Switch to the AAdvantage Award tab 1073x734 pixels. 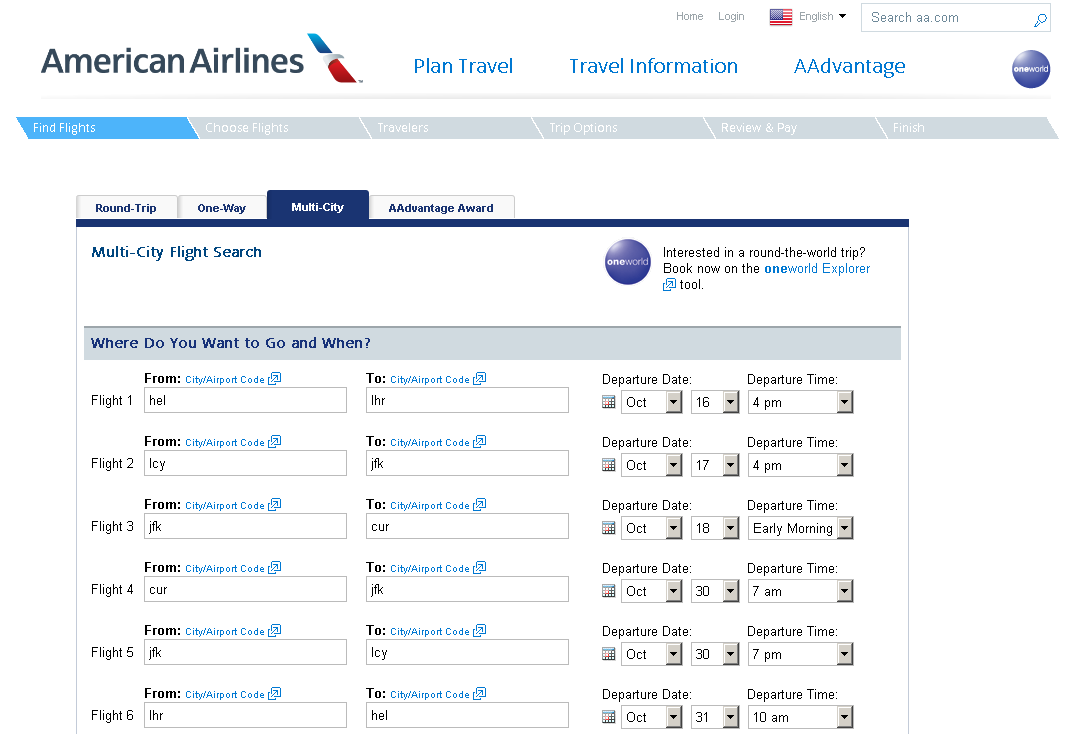(x=441, y=208)
